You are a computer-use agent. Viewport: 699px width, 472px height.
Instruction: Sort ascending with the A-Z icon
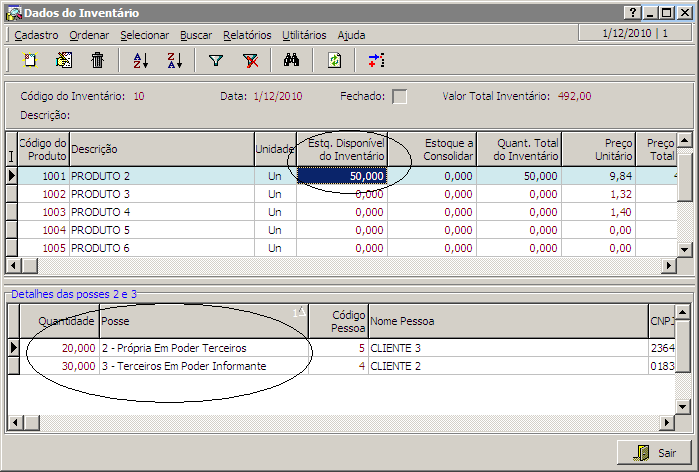[141, 60]
